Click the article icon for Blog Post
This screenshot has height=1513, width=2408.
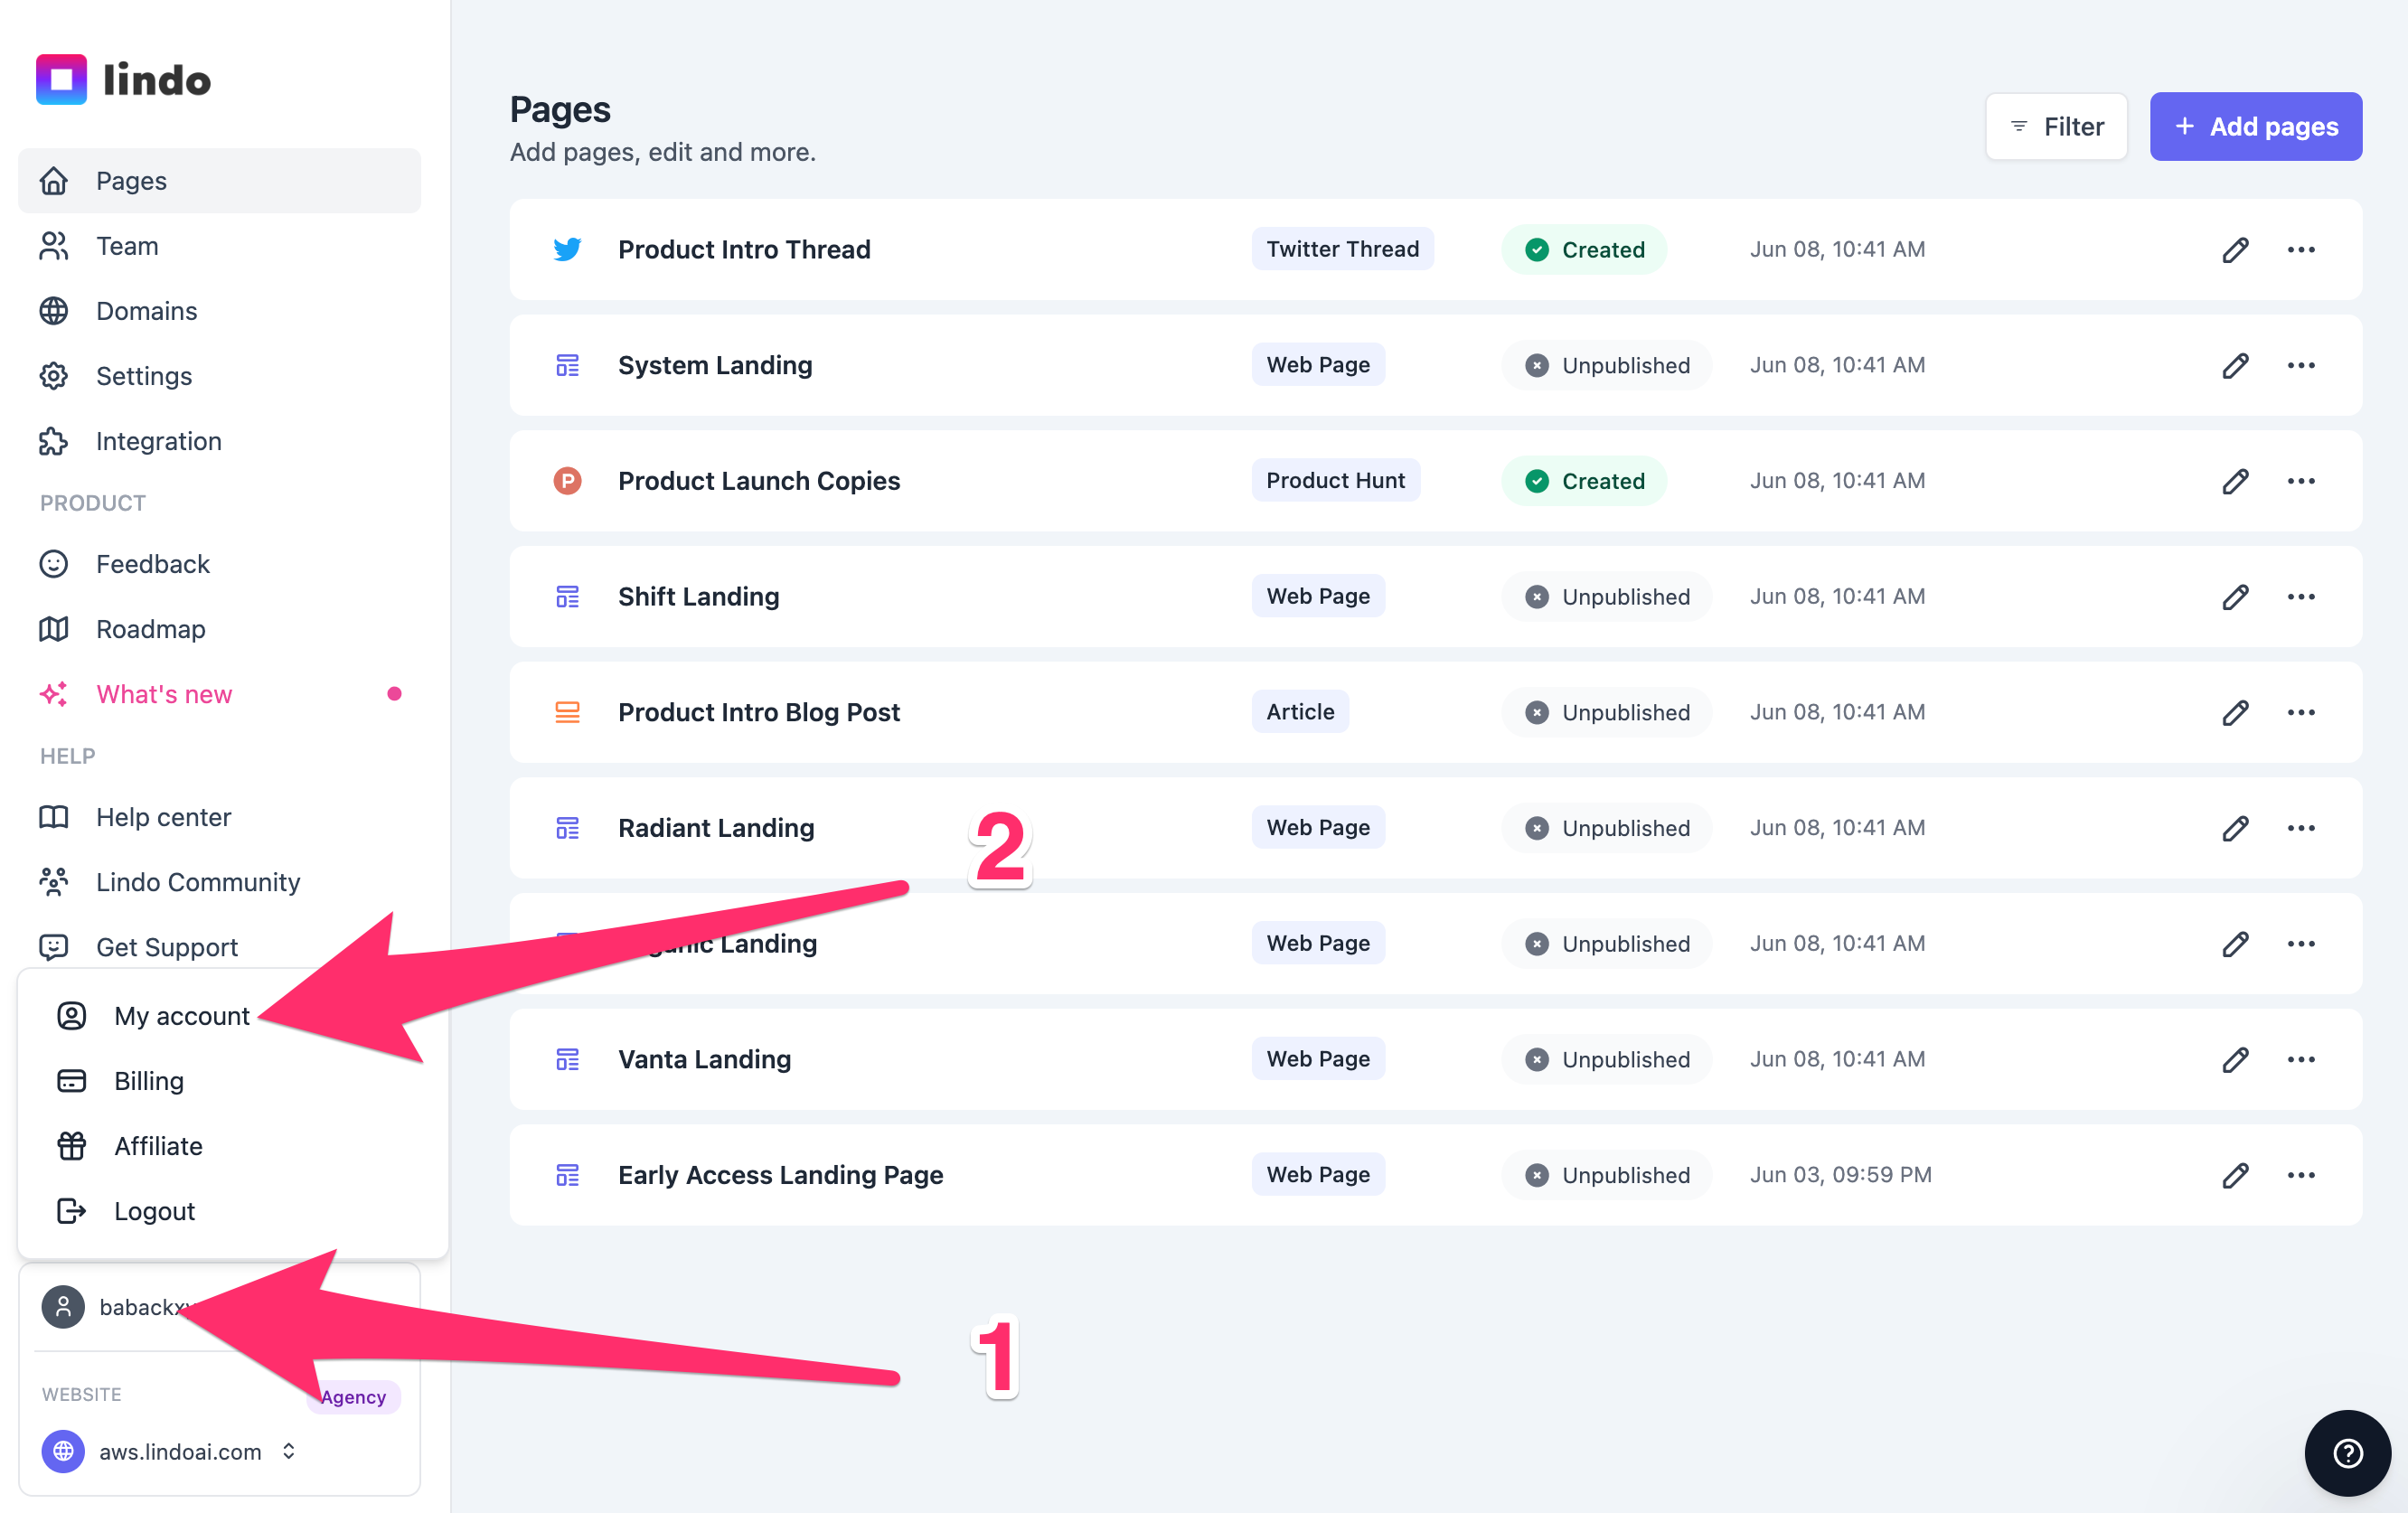[567, 713]
